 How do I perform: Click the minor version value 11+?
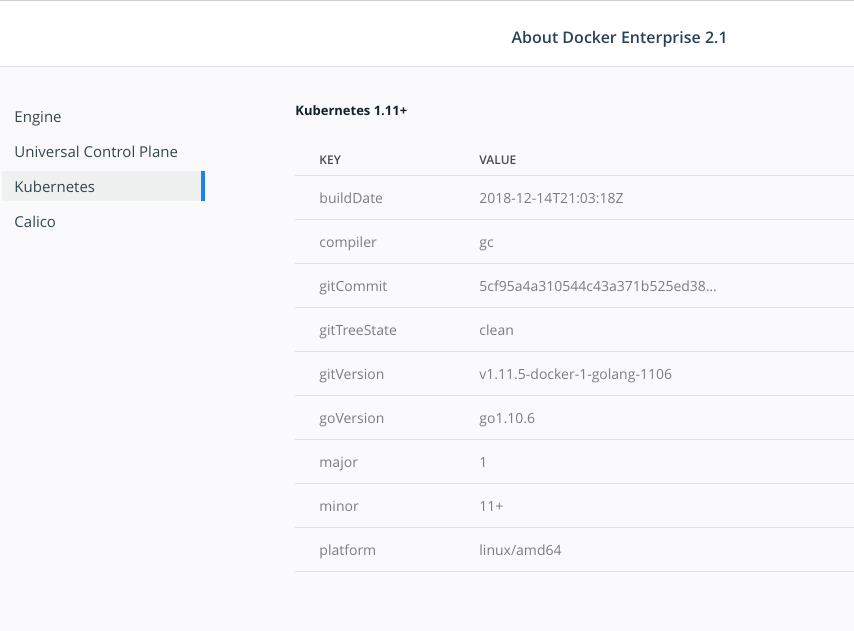490,506
